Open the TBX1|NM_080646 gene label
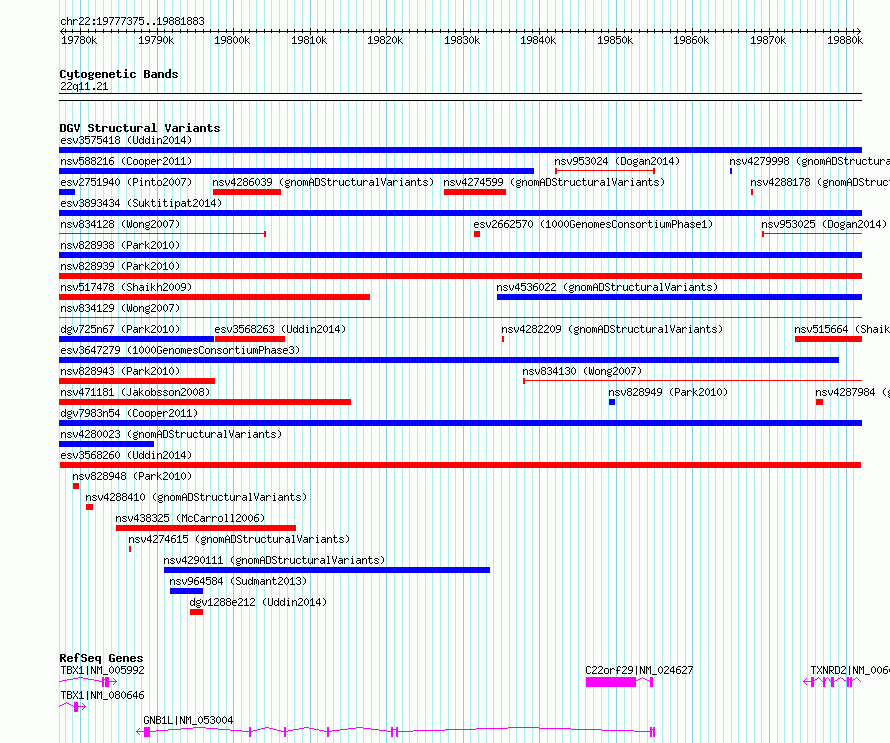890x743 pixels. tap(102, 695)
